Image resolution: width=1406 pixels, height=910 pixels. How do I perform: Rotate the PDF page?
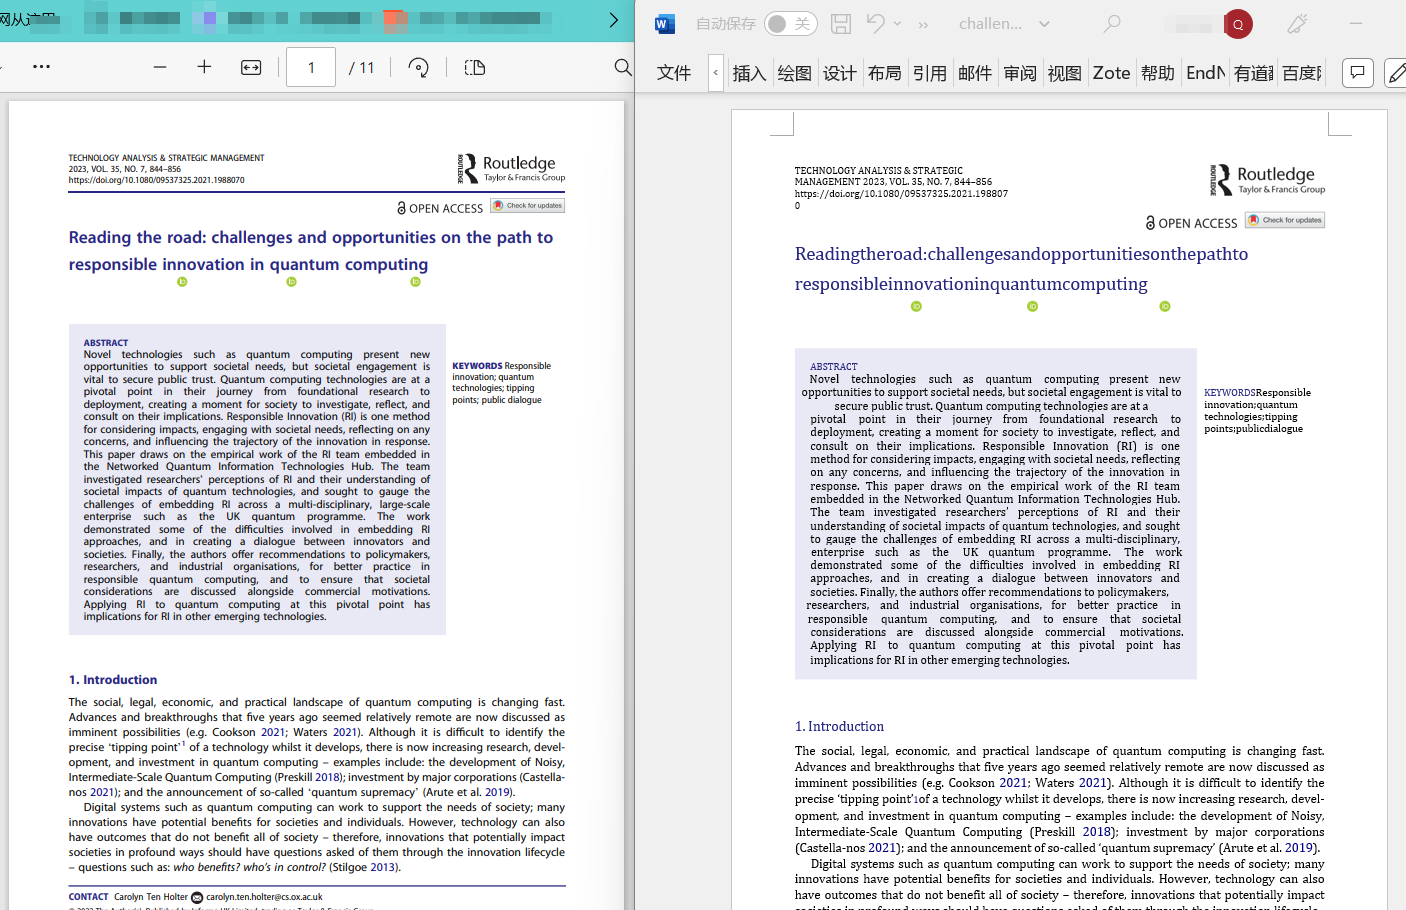click(419, 67)
